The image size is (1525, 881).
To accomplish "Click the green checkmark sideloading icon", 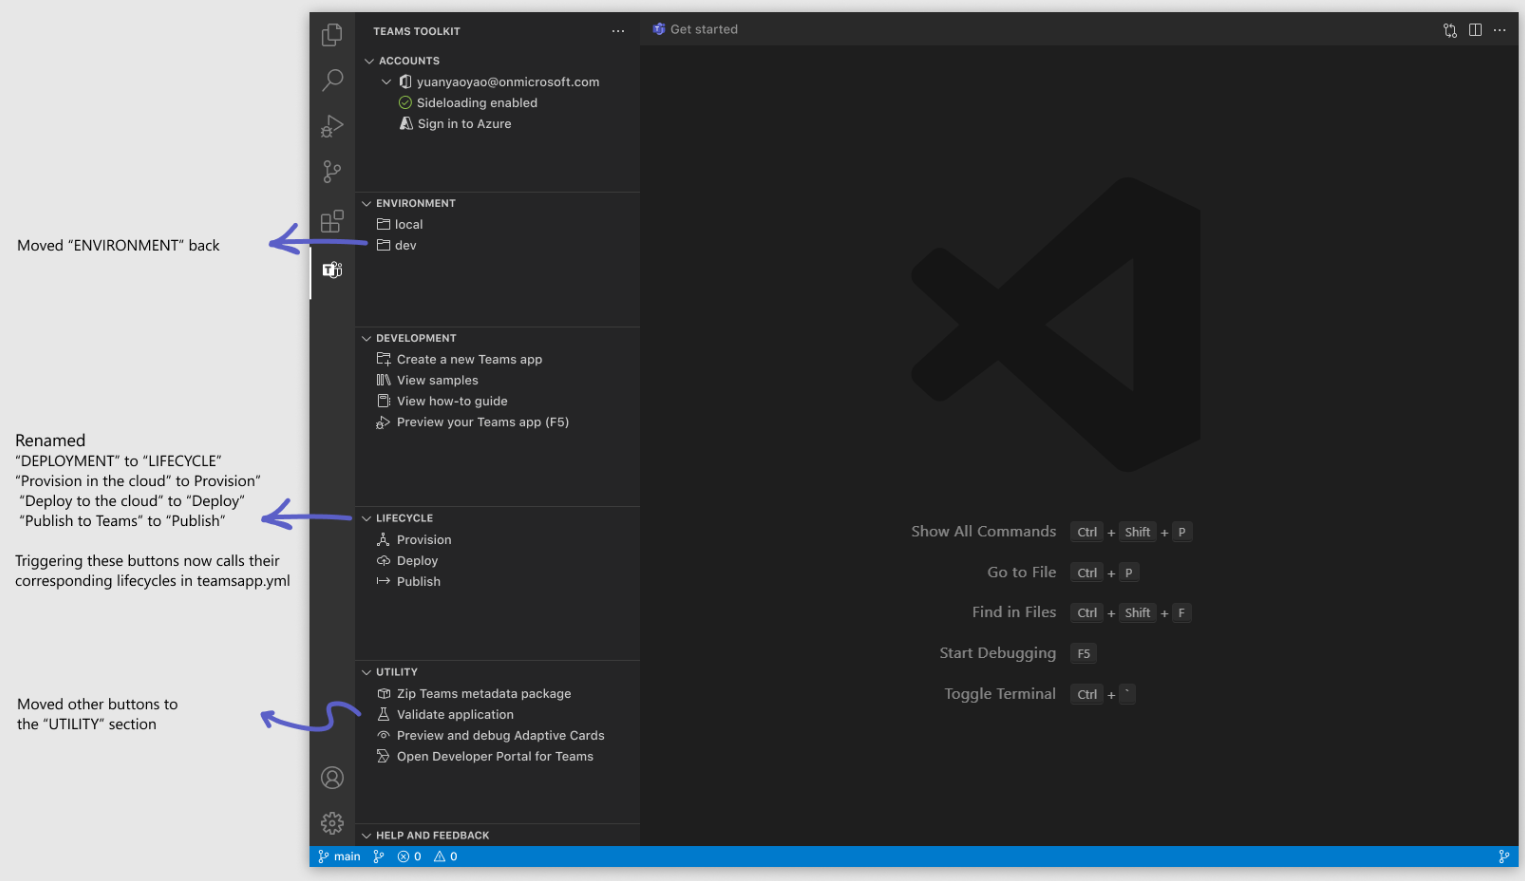I will coord(405,103).
